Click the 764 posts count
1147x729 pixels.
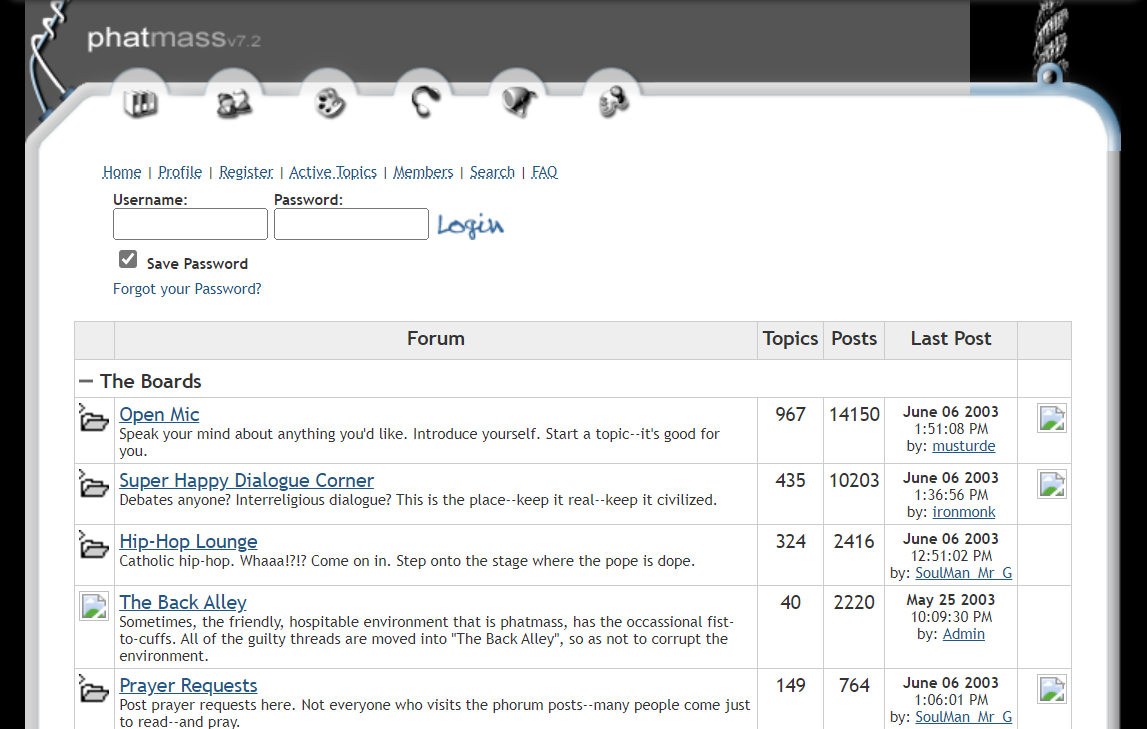click(x=854, y=686)
